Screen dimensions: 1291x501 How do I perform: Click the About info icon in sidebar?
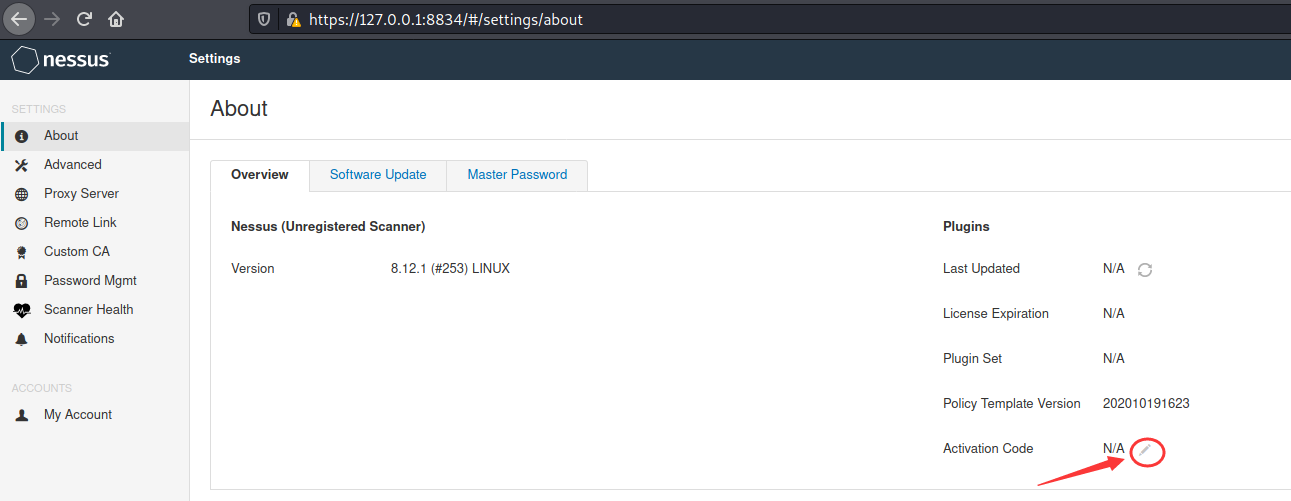22,136
